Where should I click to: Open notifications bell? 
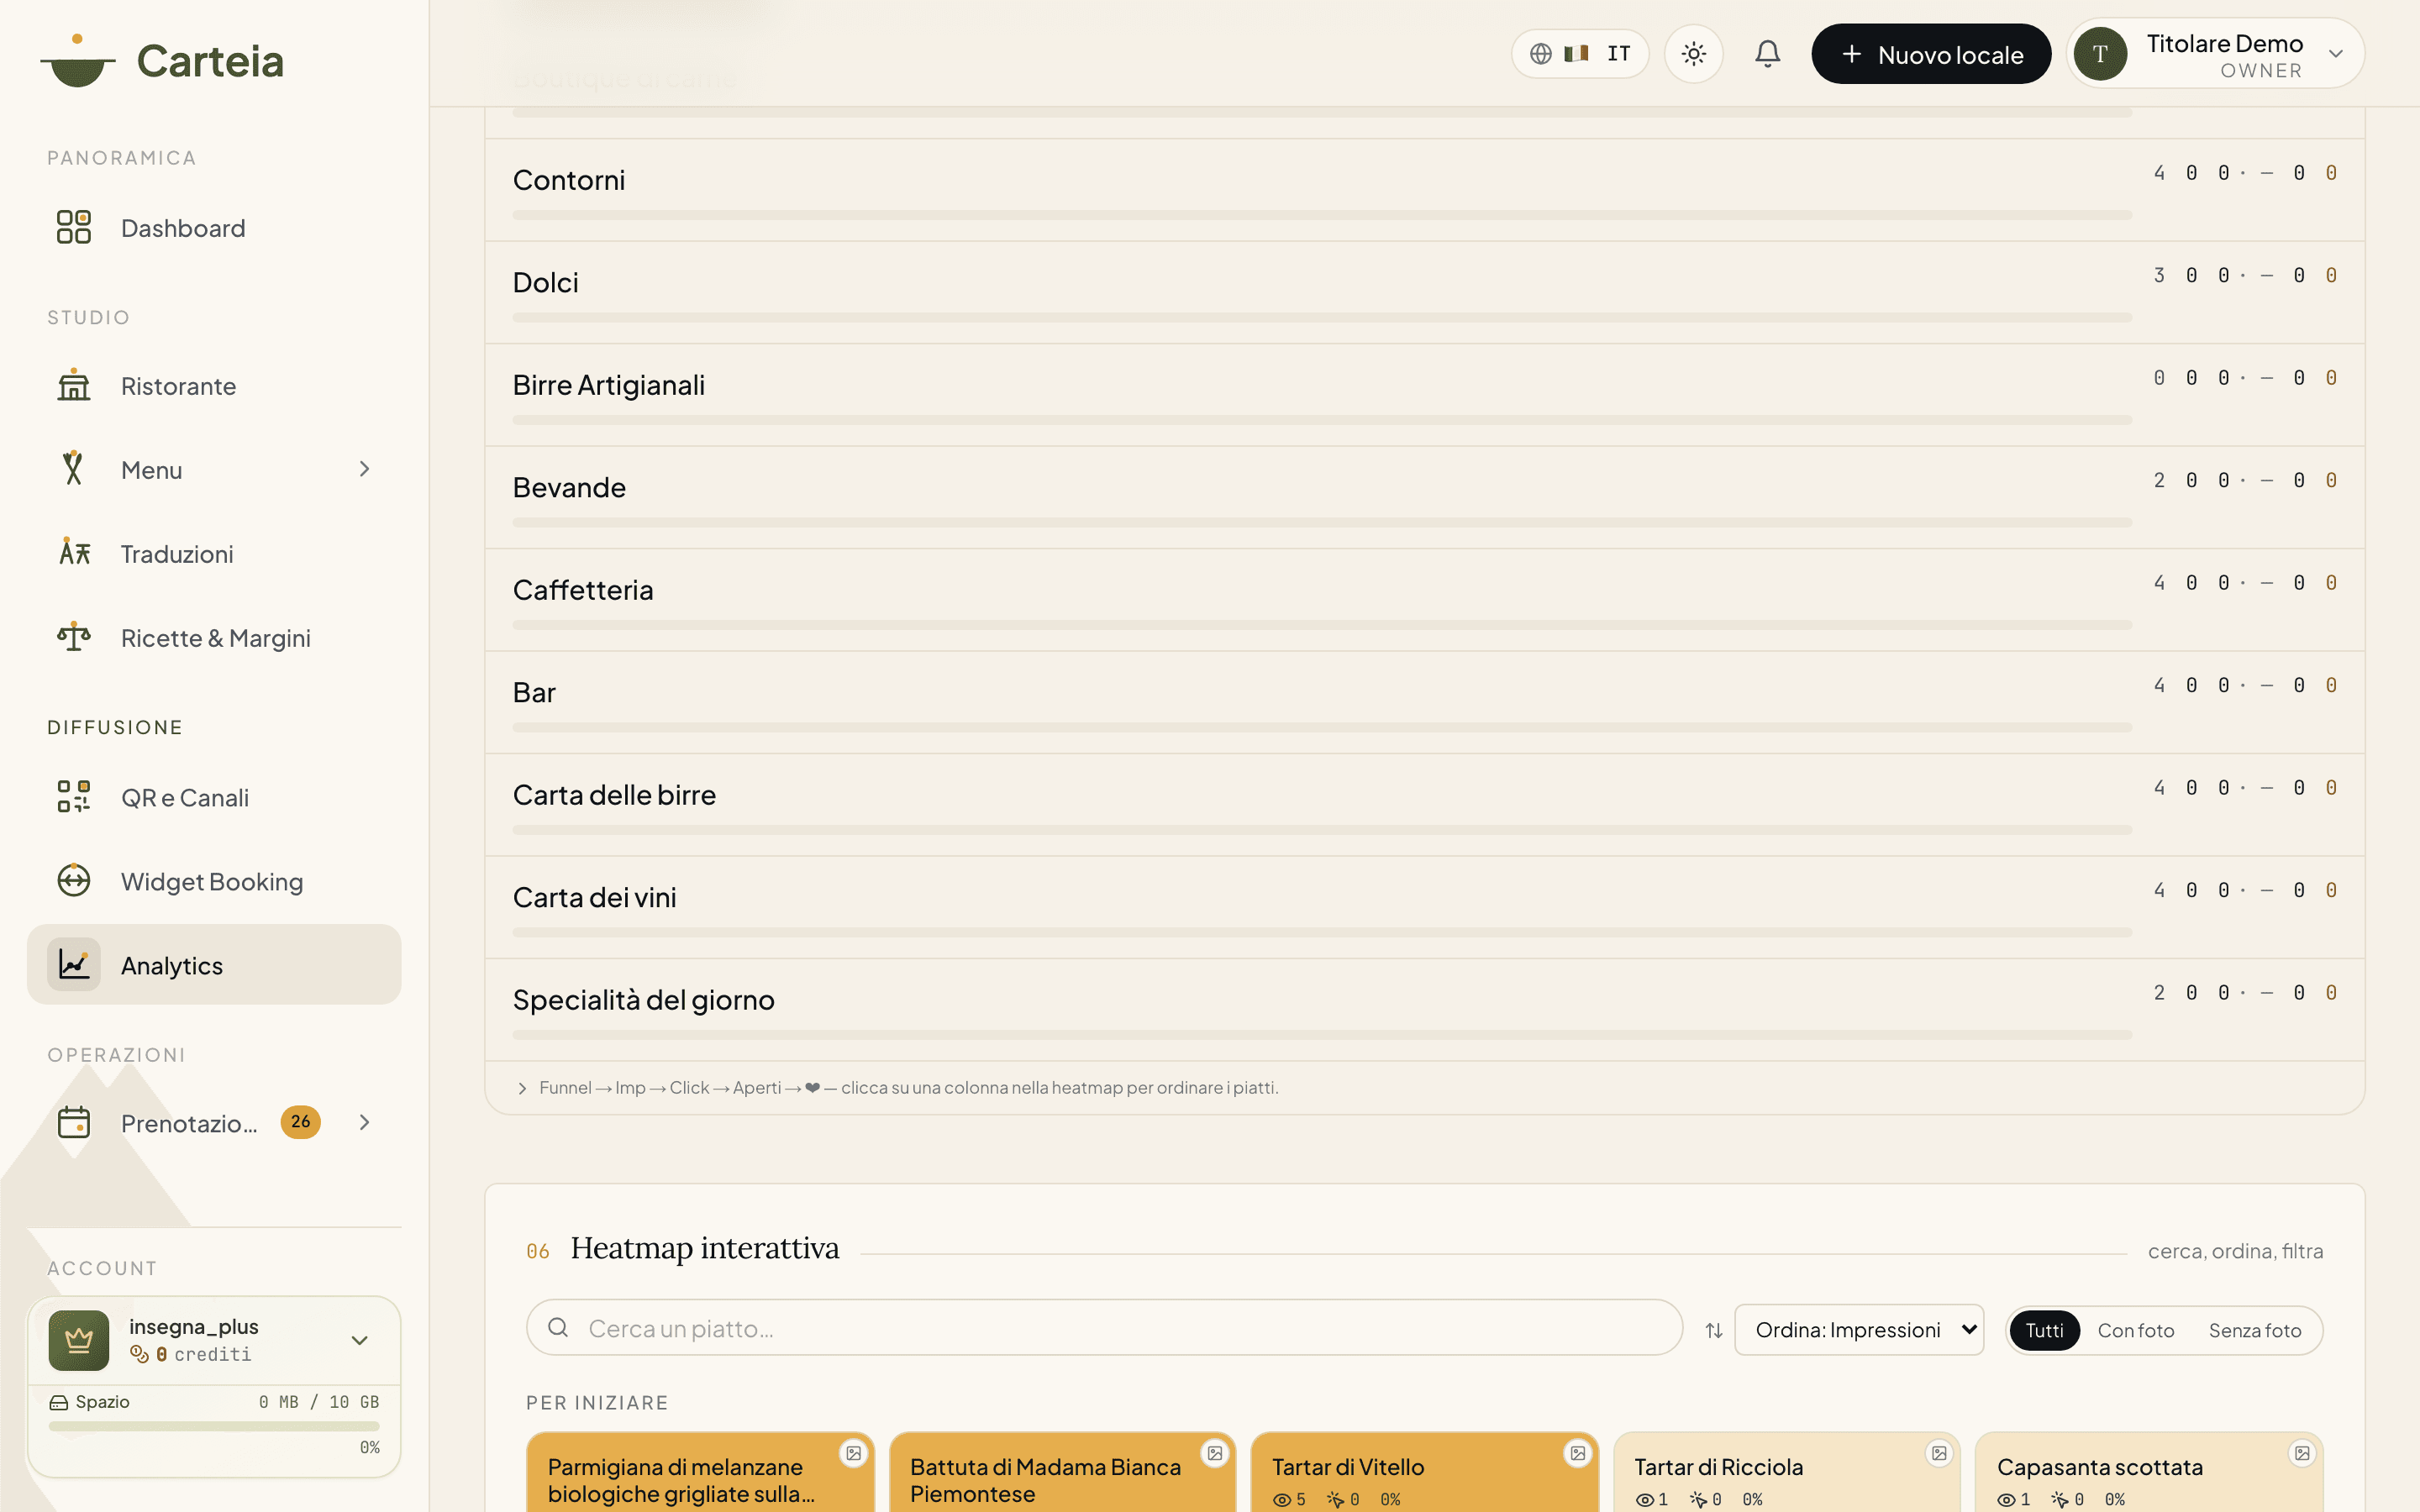(x=1767, y=53)
